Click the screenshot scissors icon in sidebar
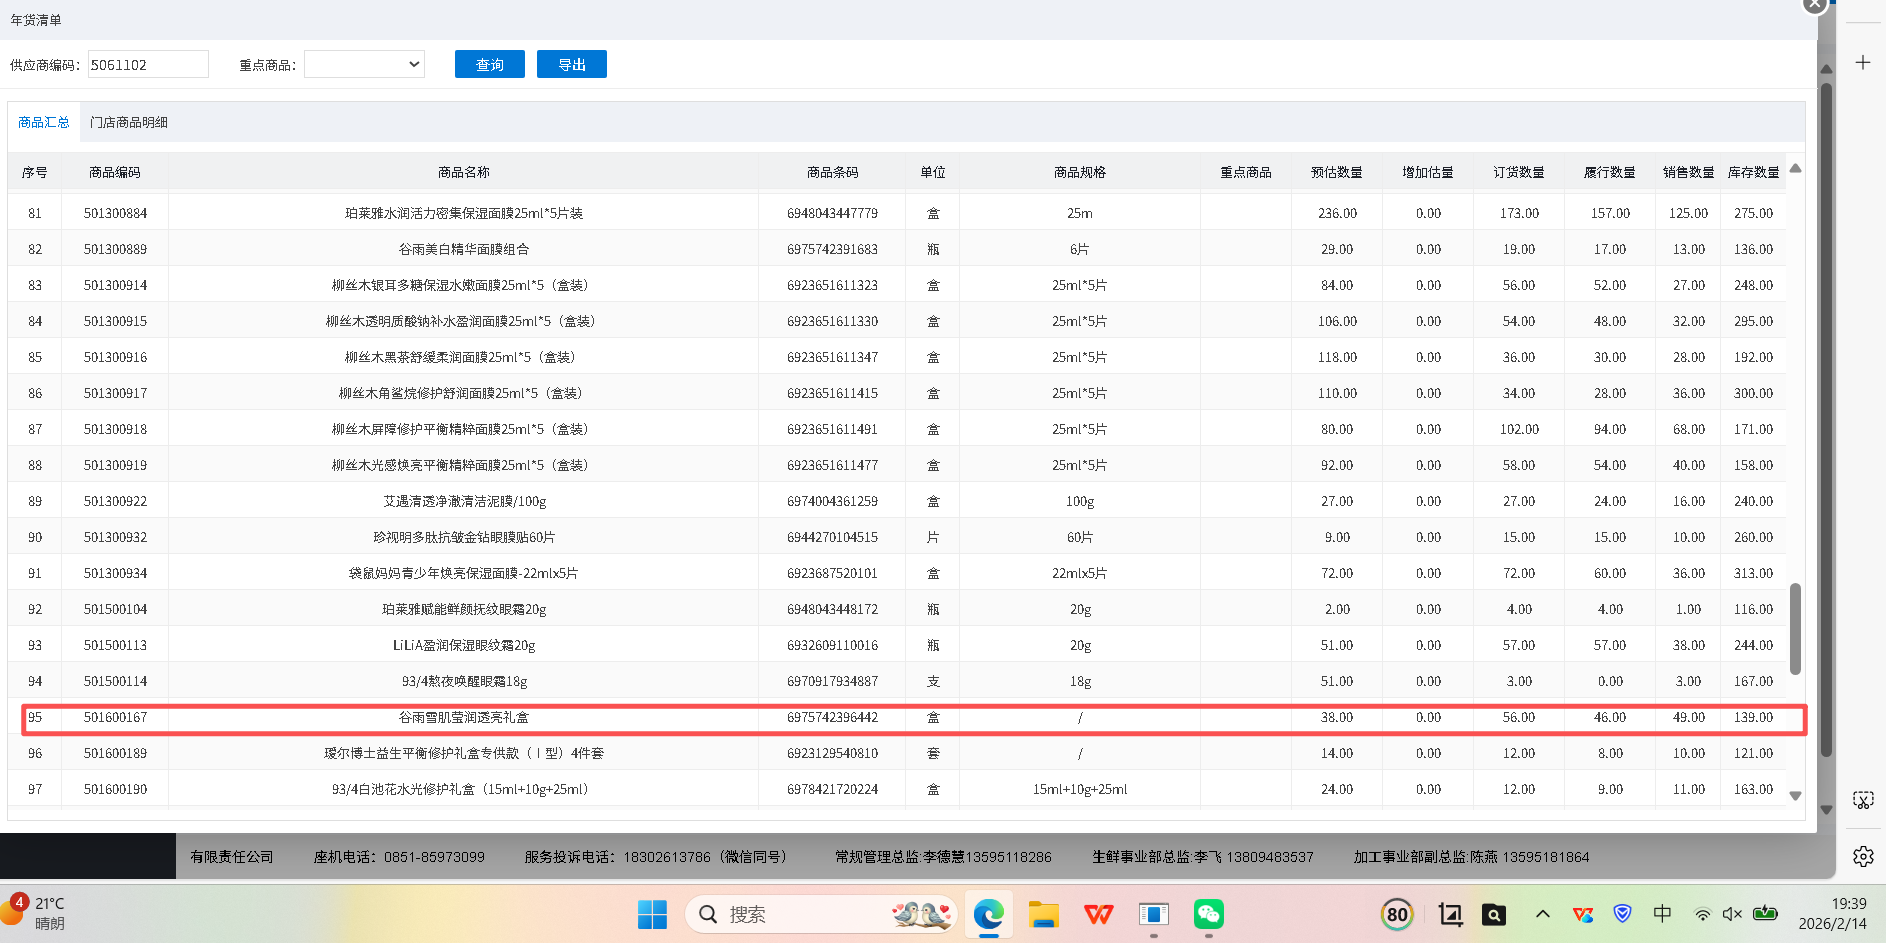The image size is (1886, 943). click(1862, 800)
